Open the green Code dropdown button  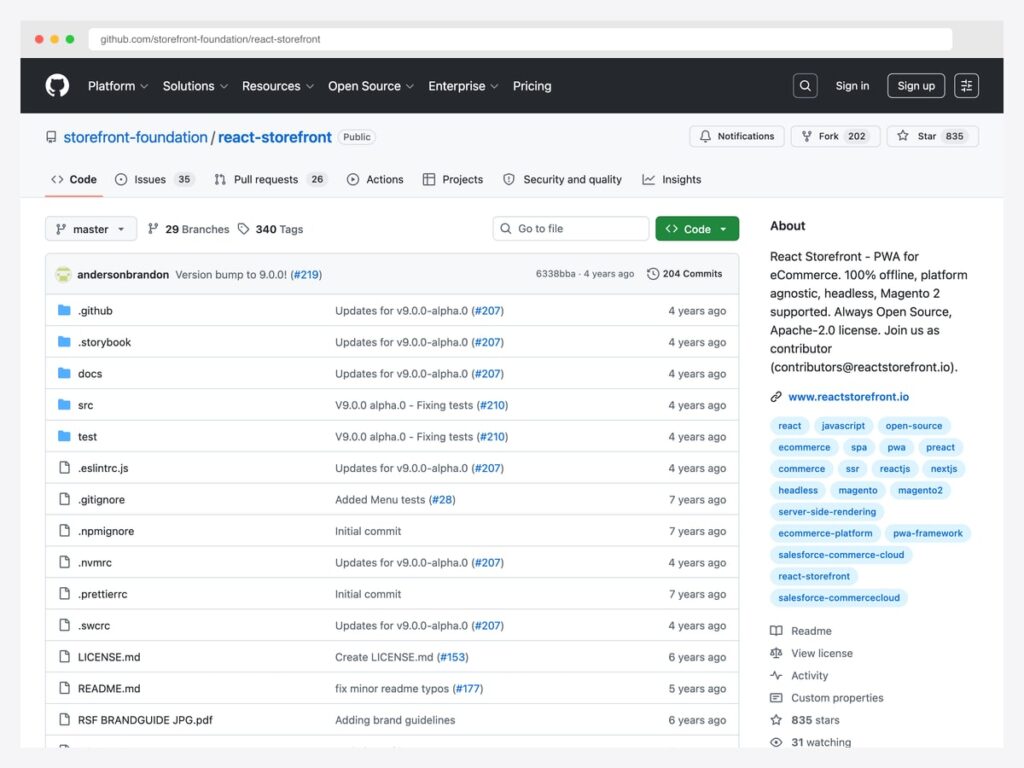pyautogui.click(x=697, y=229)
